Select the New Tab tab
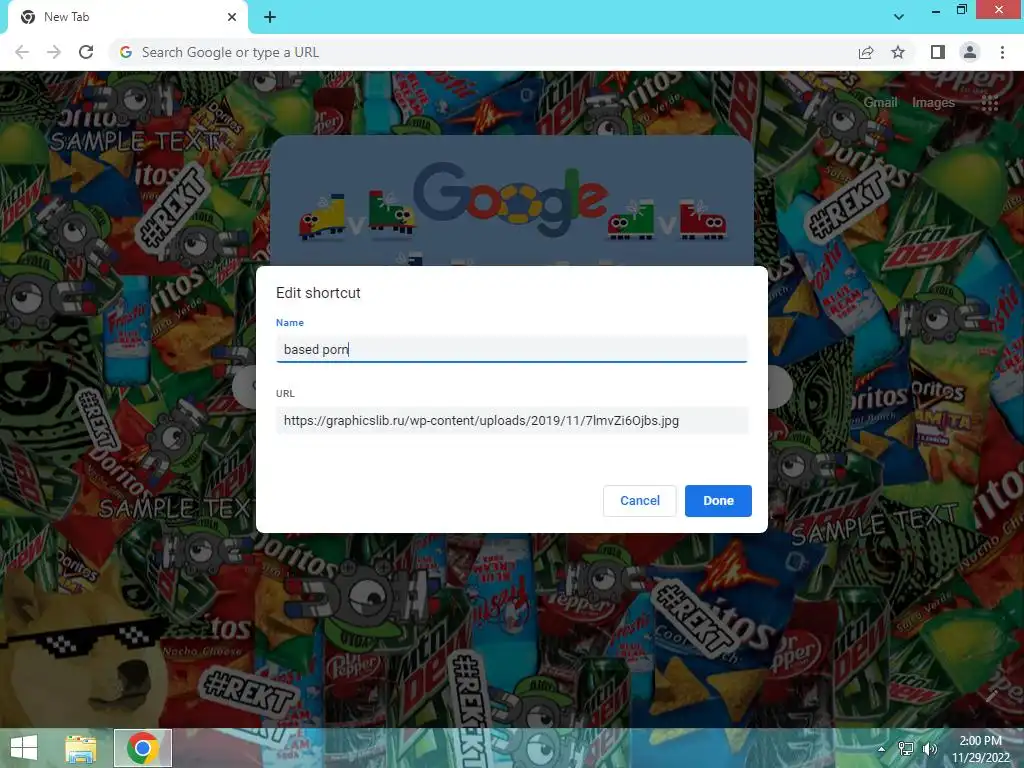1024x768 pixels. [127, 17]
